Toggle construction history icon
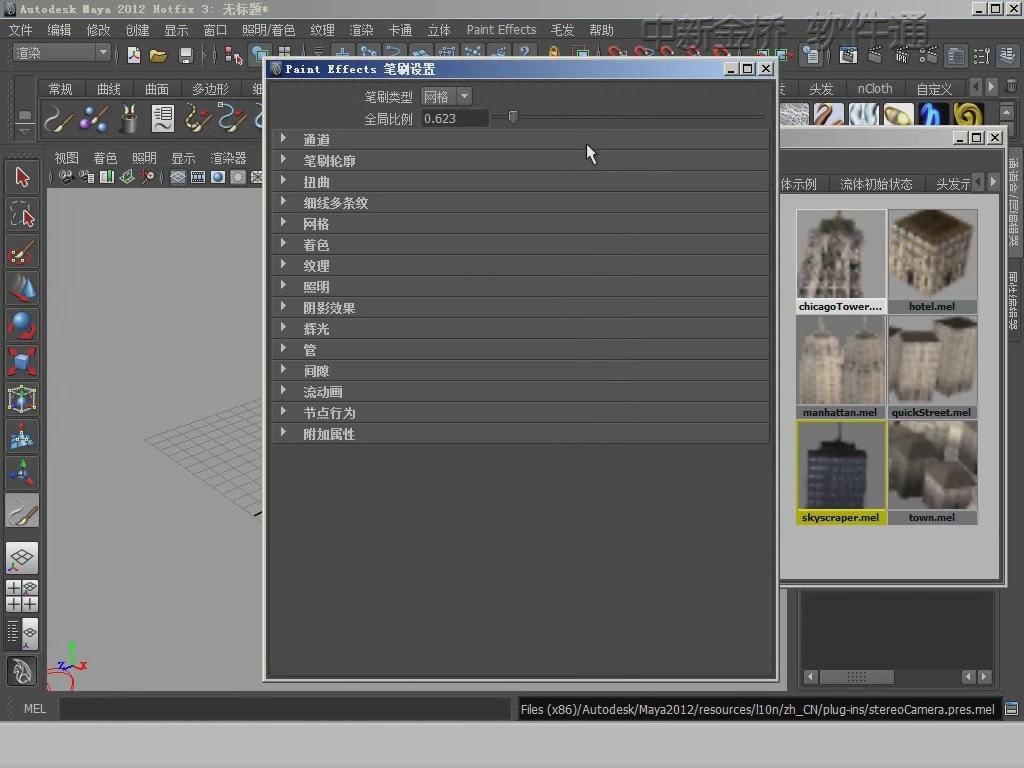This screenshot has height=768, width=1024. pos(810,56)
